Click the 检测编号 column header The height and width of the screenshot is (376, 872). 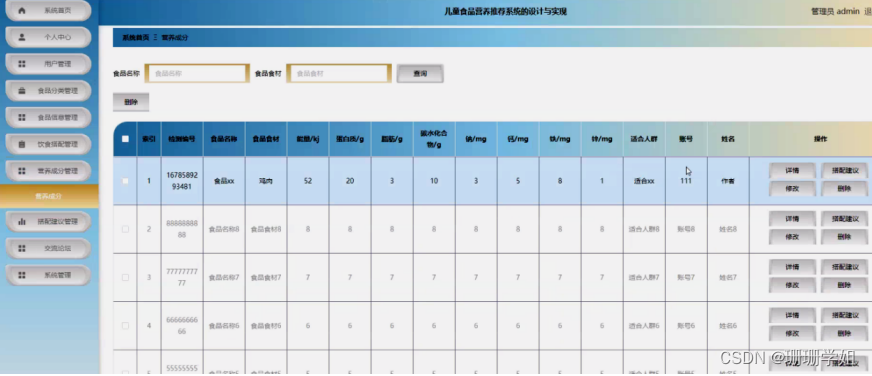182,139
